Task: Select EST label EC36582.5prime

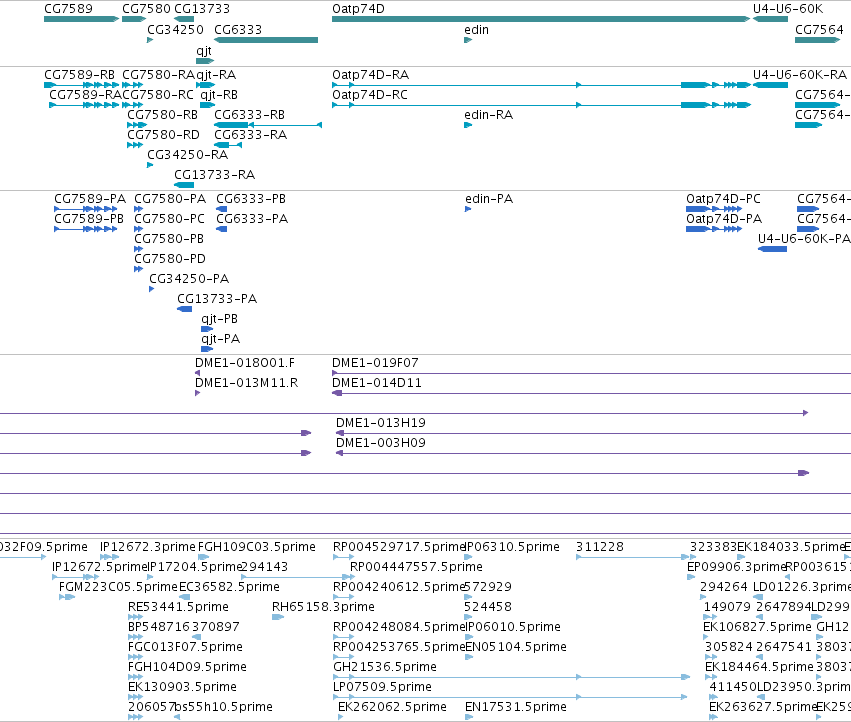Action: coord(230,587)
